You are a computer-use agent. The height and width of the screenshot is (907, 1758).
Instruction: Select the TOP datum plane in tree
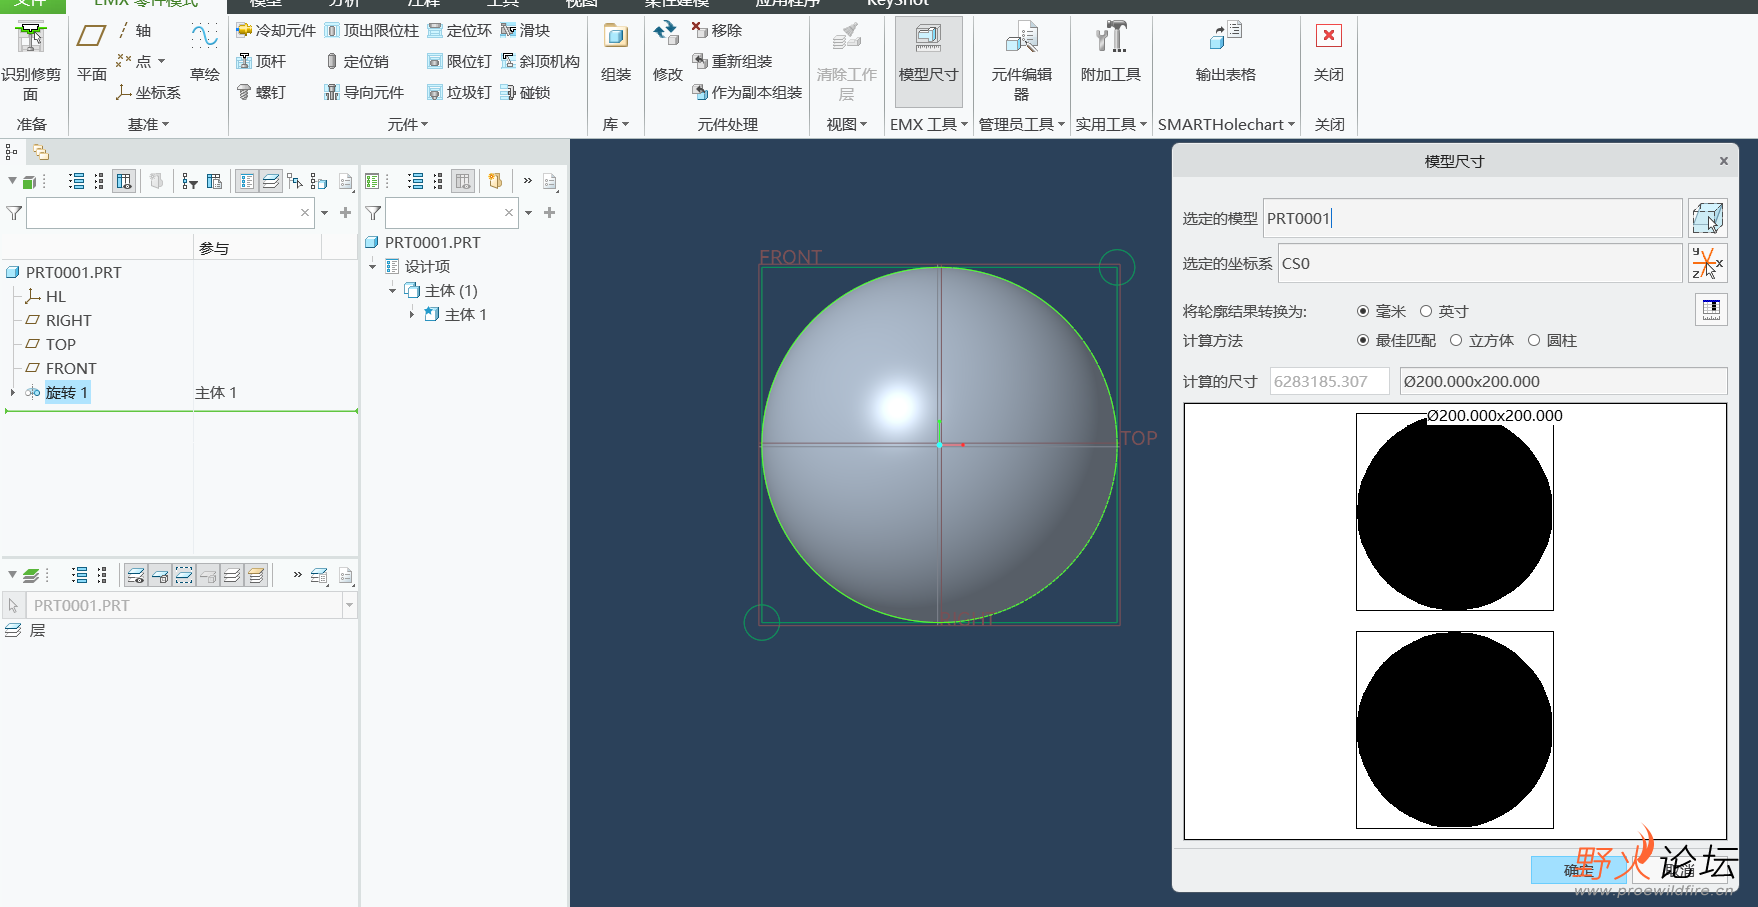(60, 344)
